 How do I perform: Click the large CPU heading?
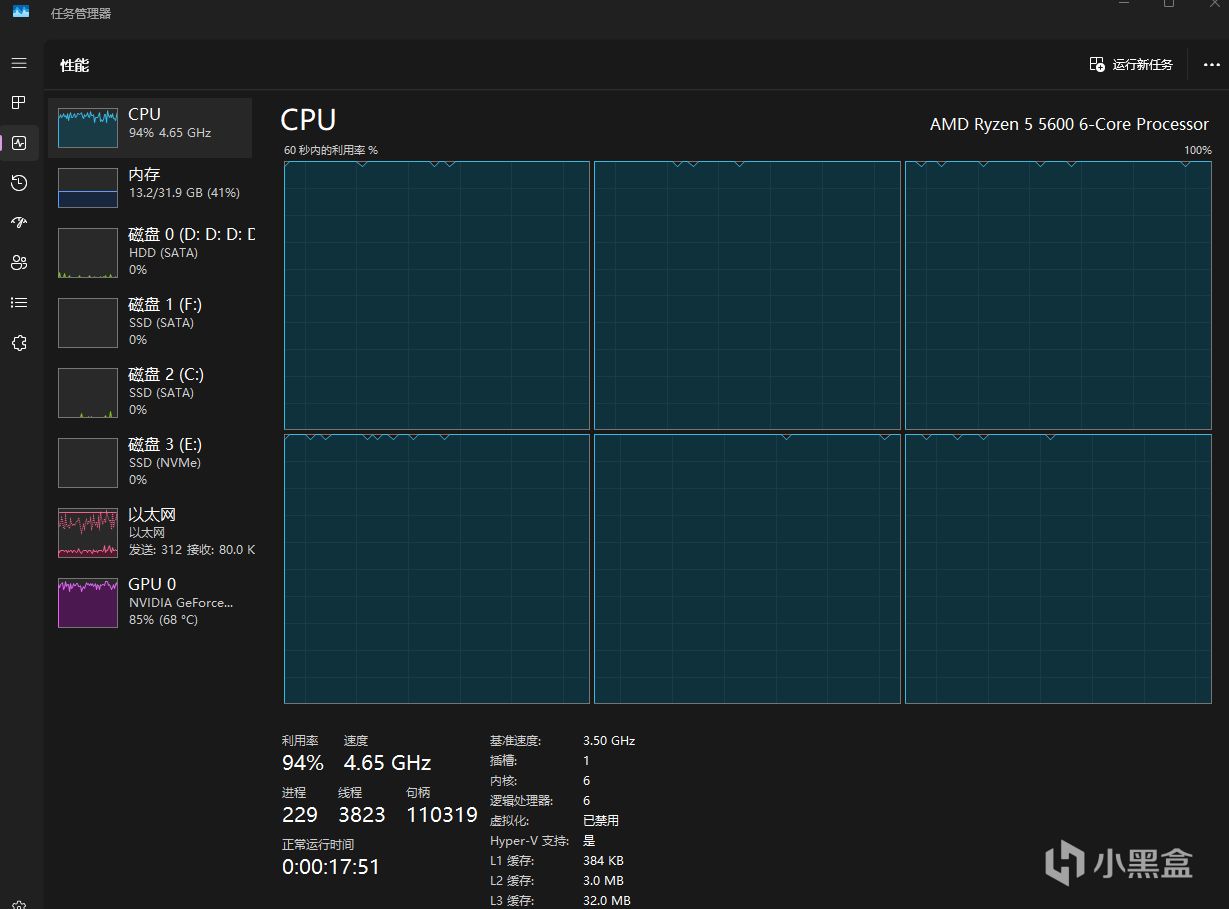(308, 120)
